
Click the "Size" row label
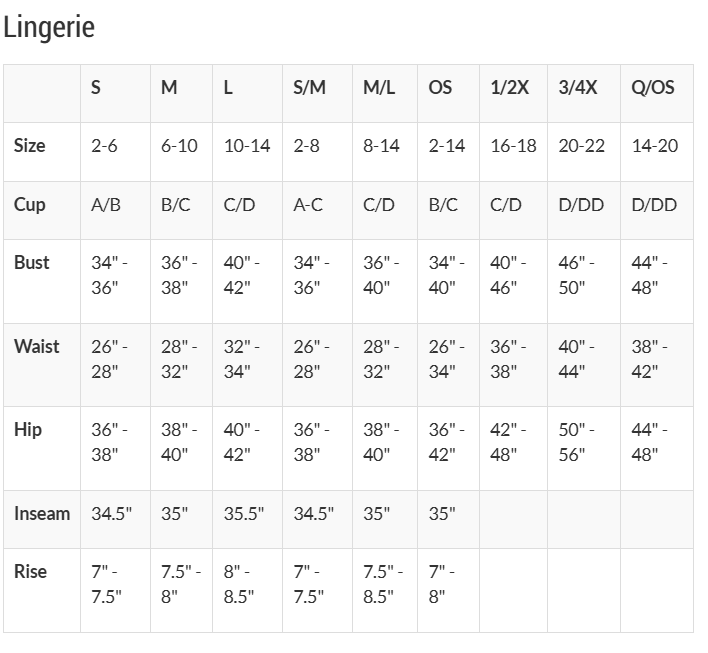click(x=30, y=145)
